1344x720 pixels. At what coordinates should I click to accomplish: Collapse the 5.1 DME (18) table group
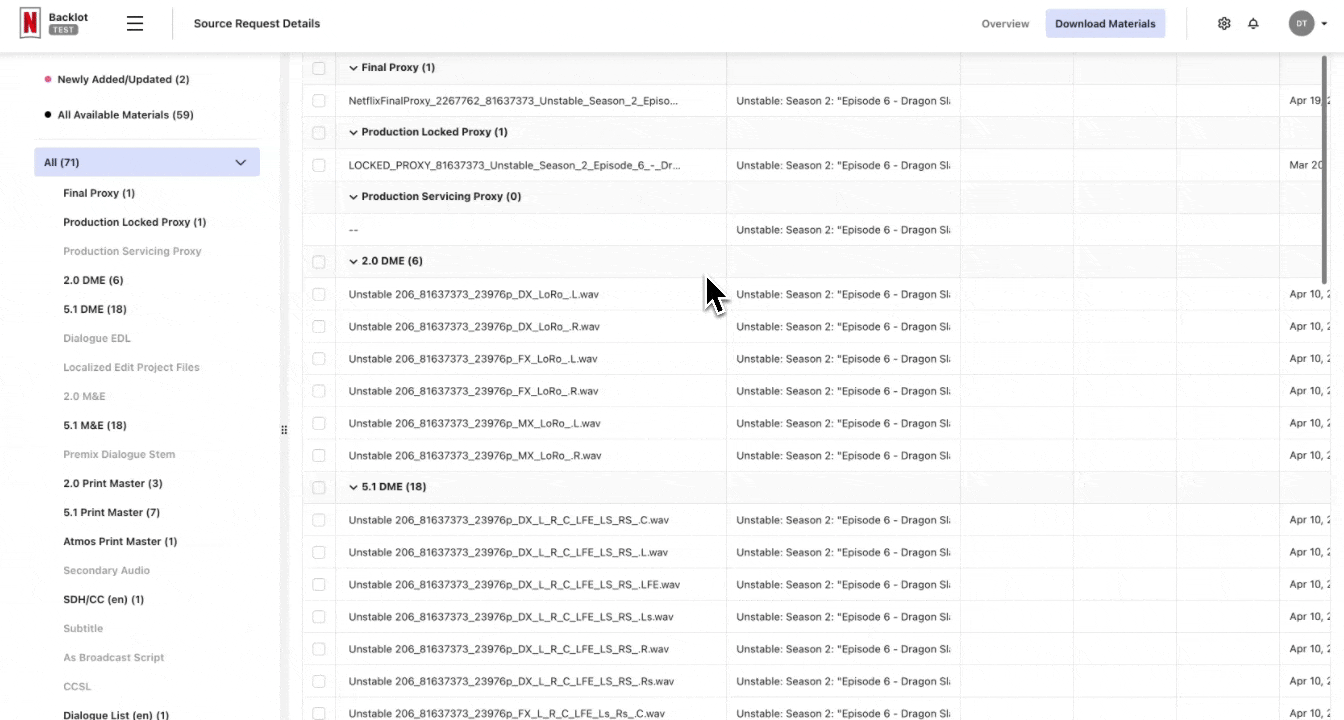tap(353, 487)
